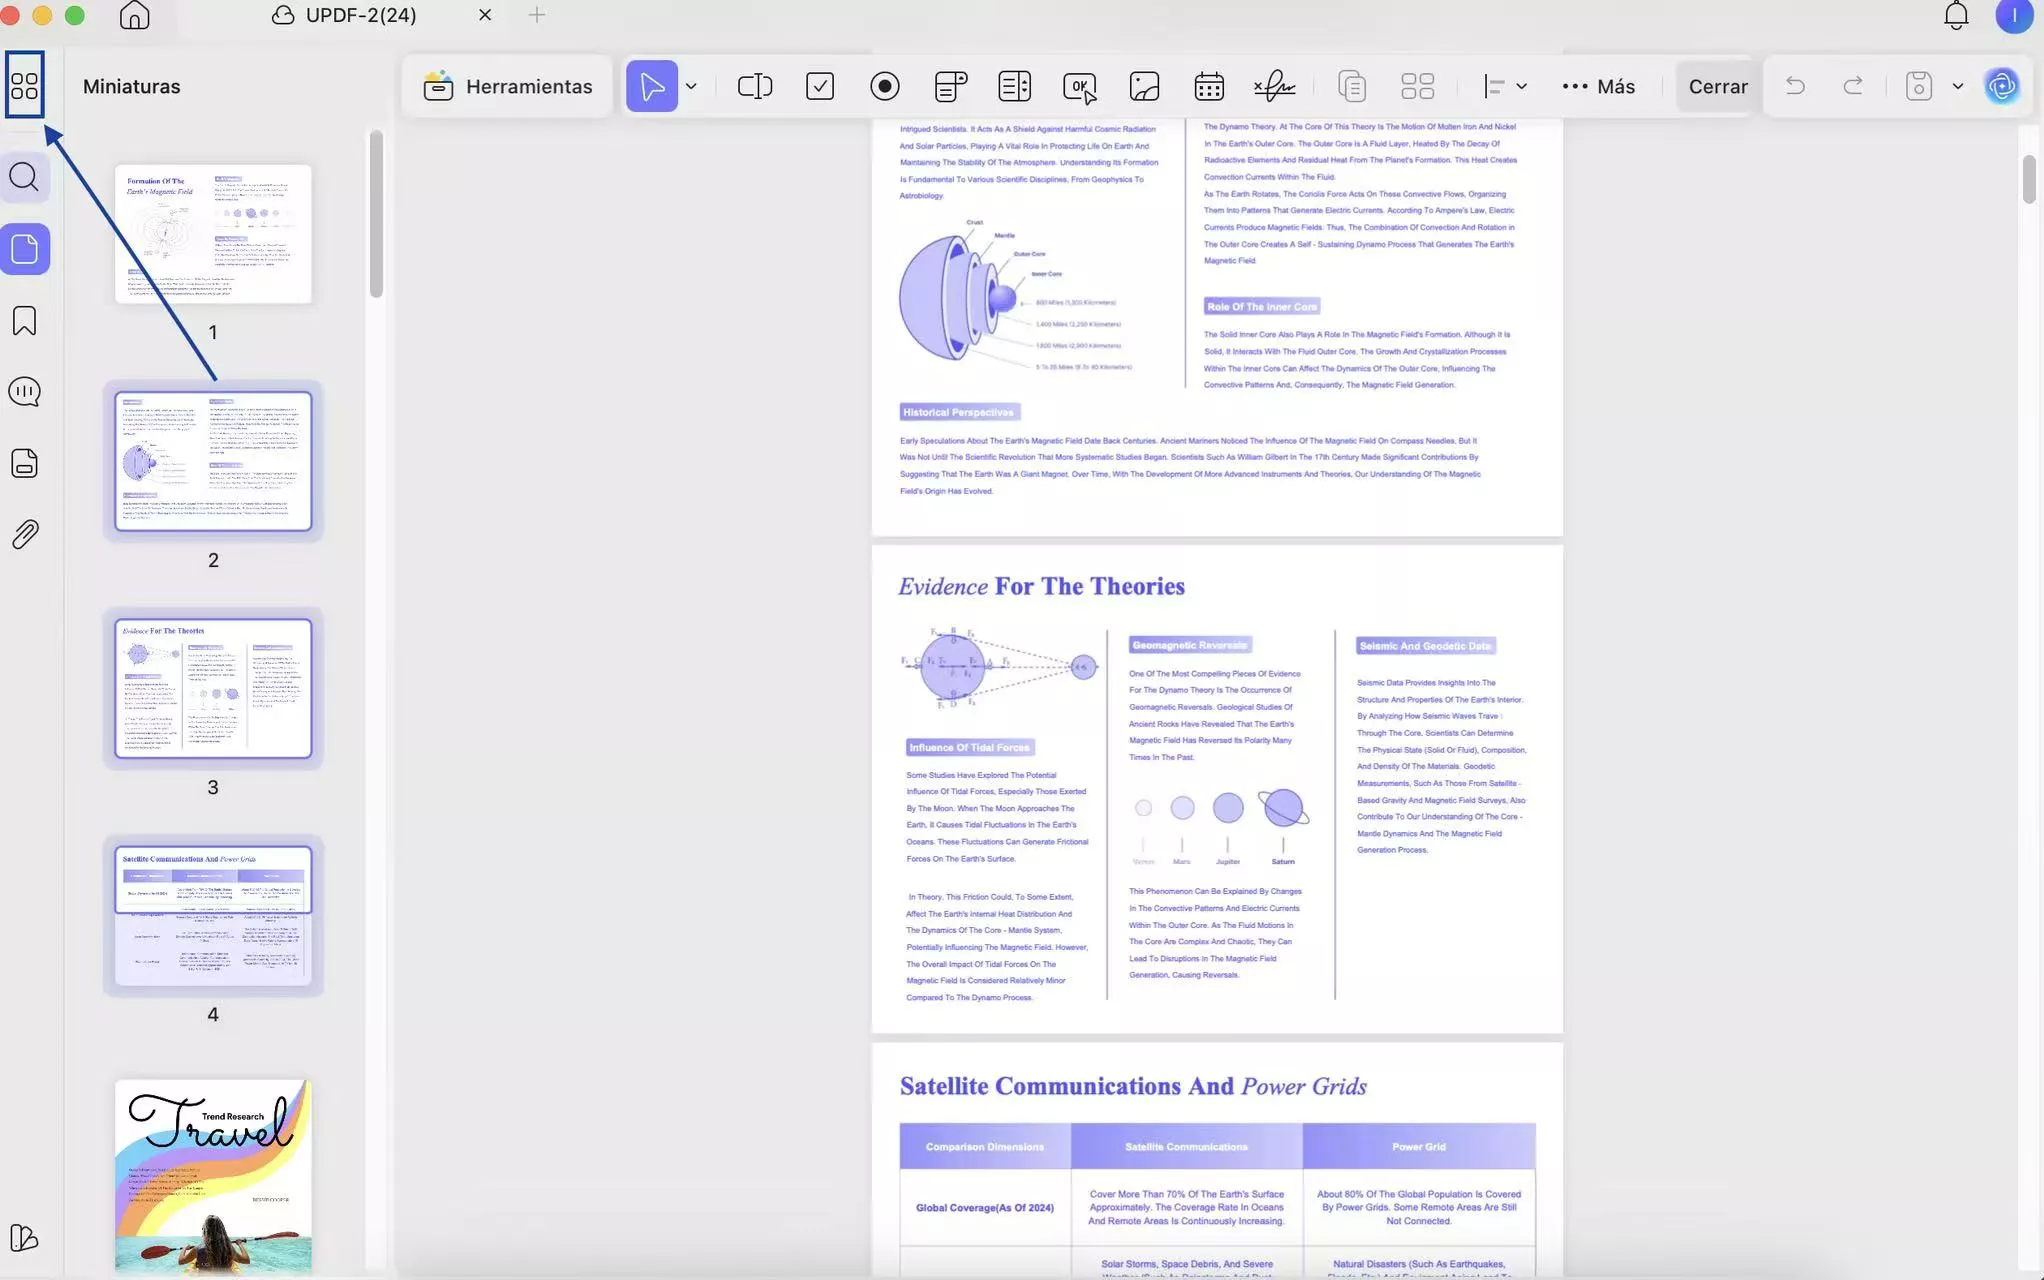Open the Herramientas menu
Viewport: 2044px width, 1280px height.
[508, 86]
